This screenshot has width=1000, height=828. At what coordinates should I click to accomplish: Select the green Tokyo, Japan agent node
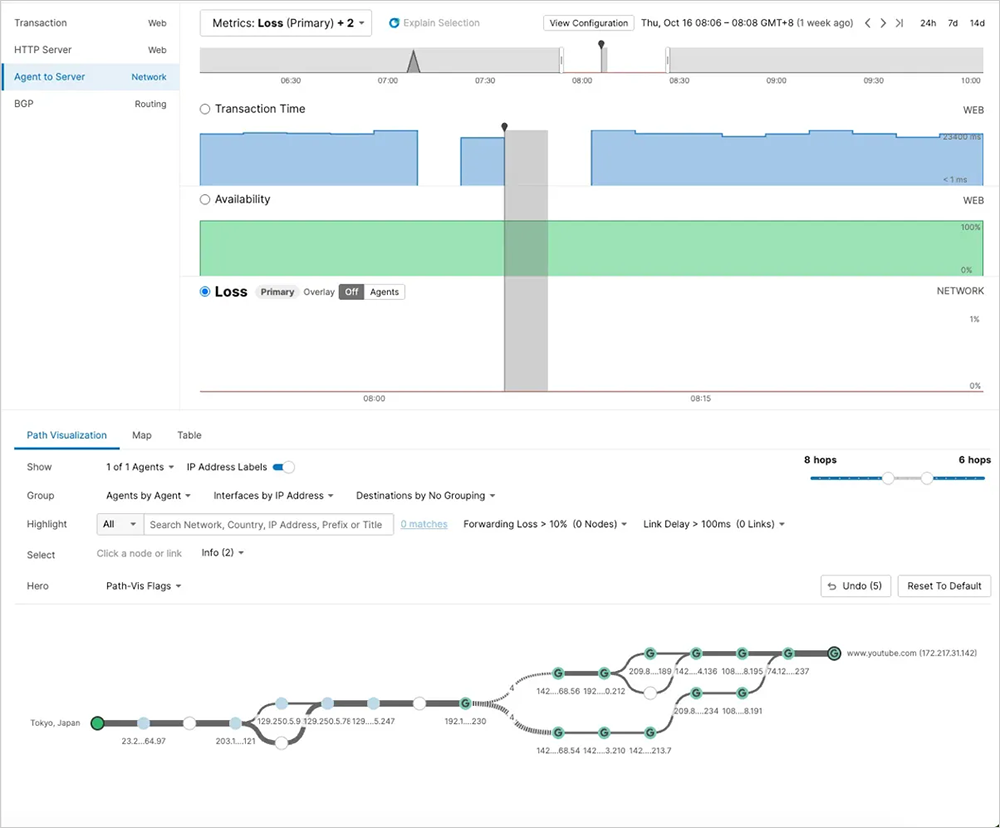pyautogui.click(x=97, y=722)
